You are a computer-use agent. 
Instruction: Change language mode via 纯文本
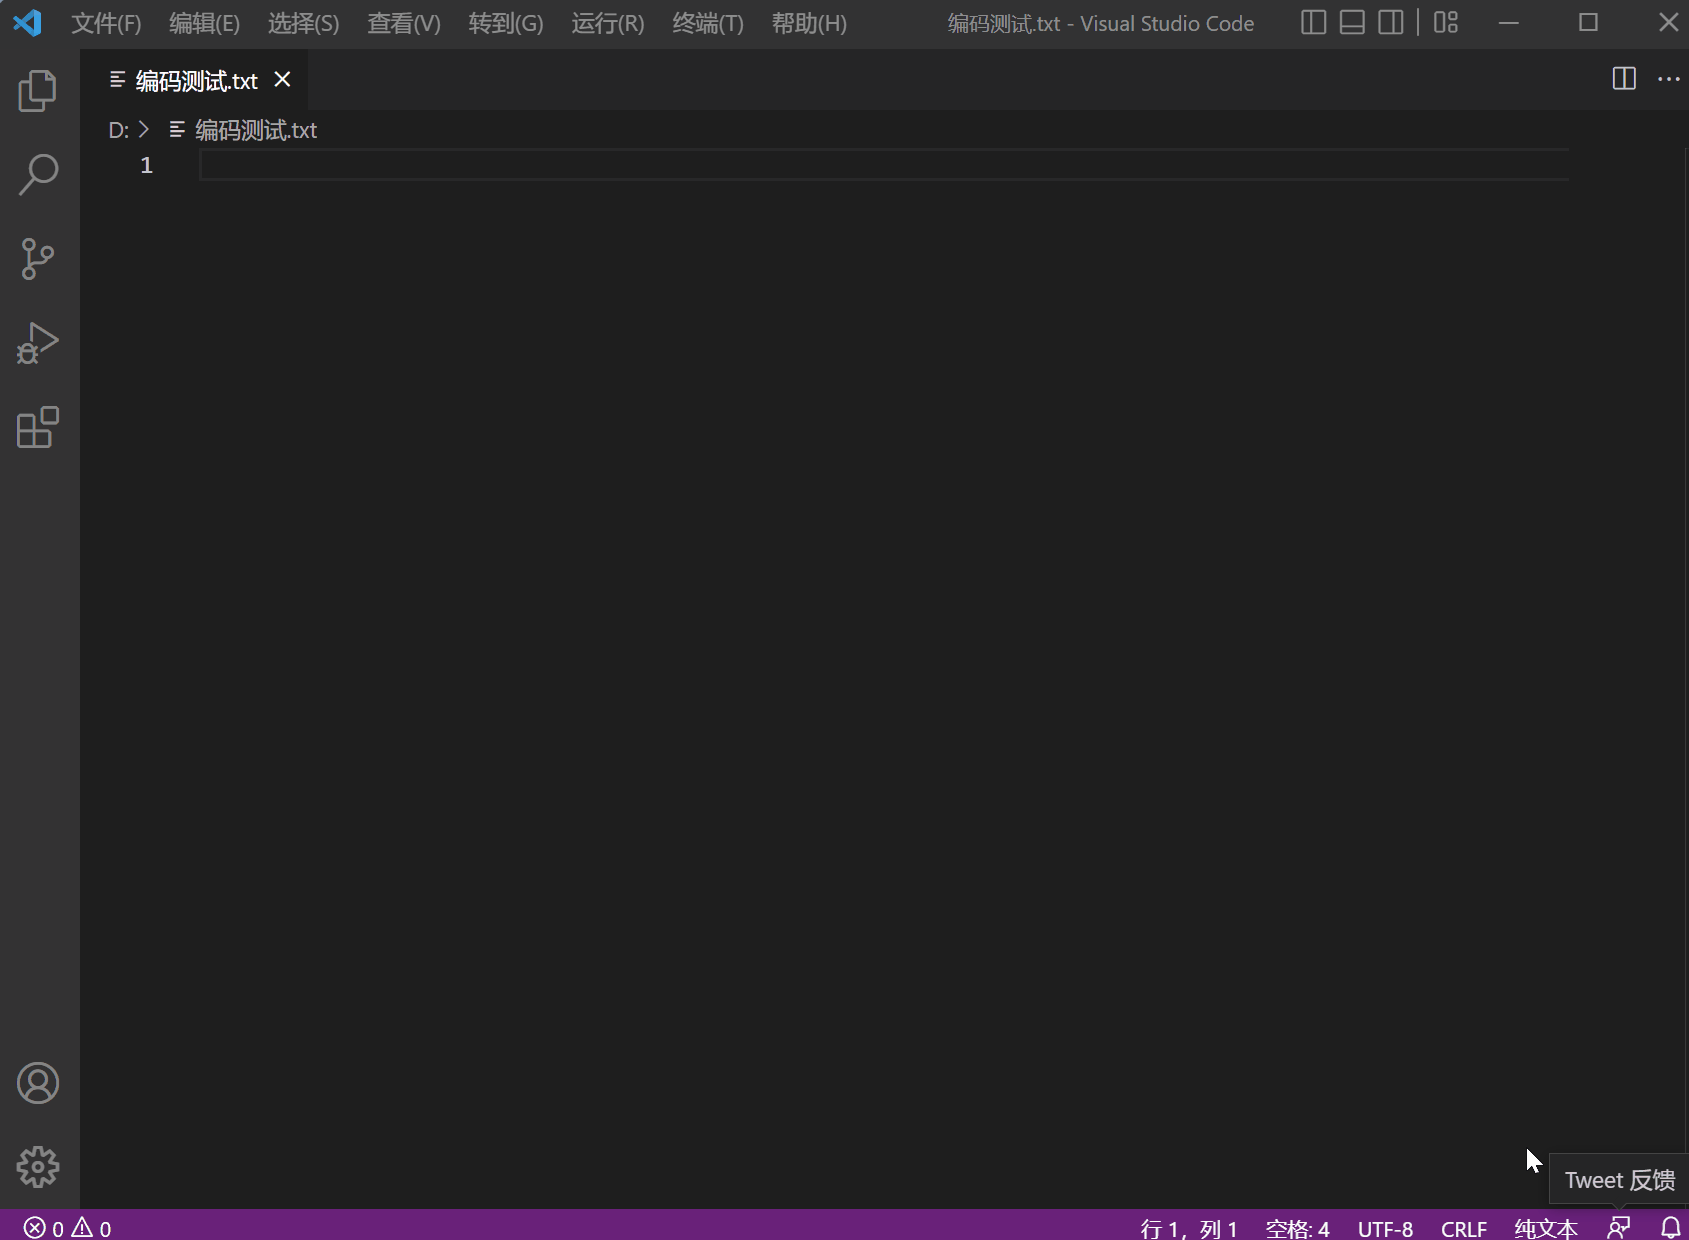[x=1546, y=1228]
